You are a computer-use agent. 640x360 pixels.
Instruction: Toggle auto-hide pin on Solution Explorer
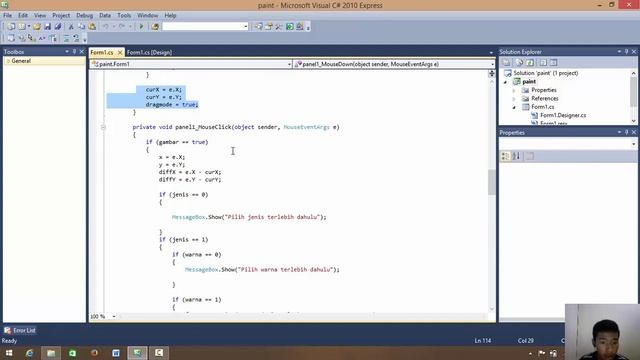pyautogui.click(x=627, y=51)
